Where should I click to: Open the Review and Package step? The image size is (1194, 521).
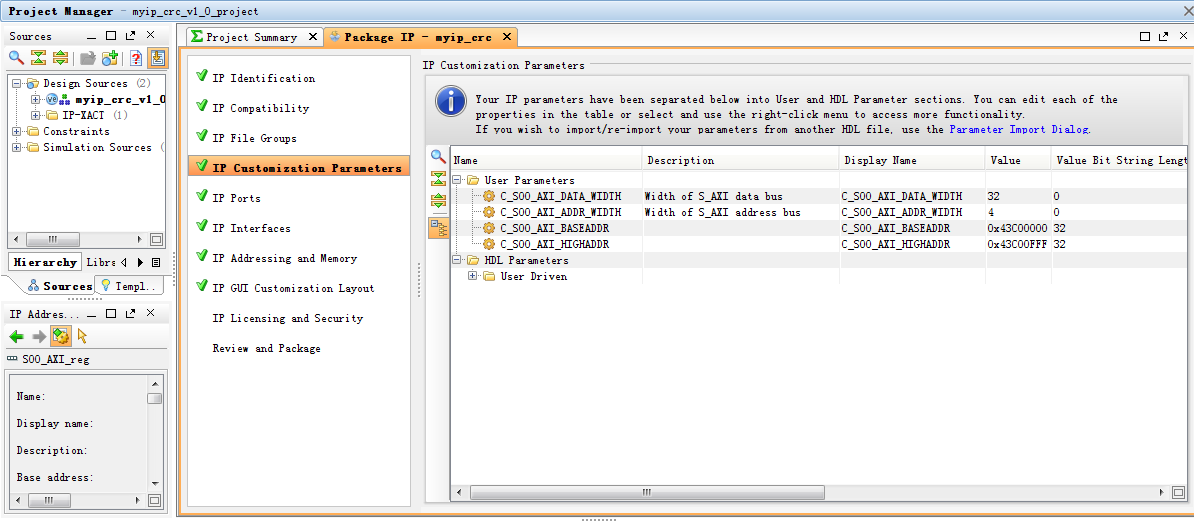tap(267, 349)
